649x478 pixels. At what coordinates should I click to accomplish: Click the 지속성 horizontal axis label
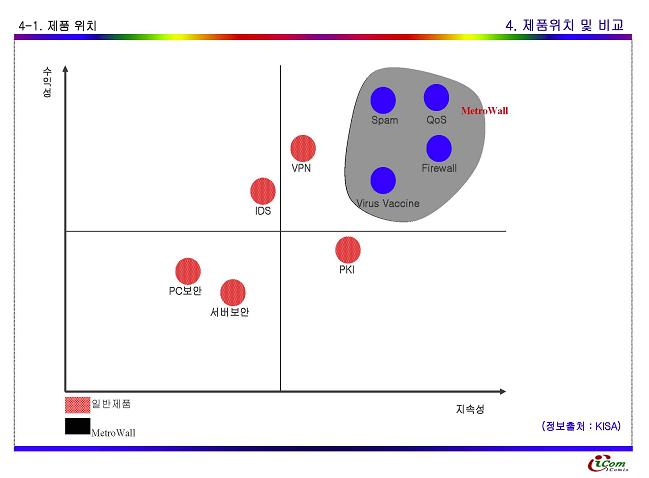(469, 410)
